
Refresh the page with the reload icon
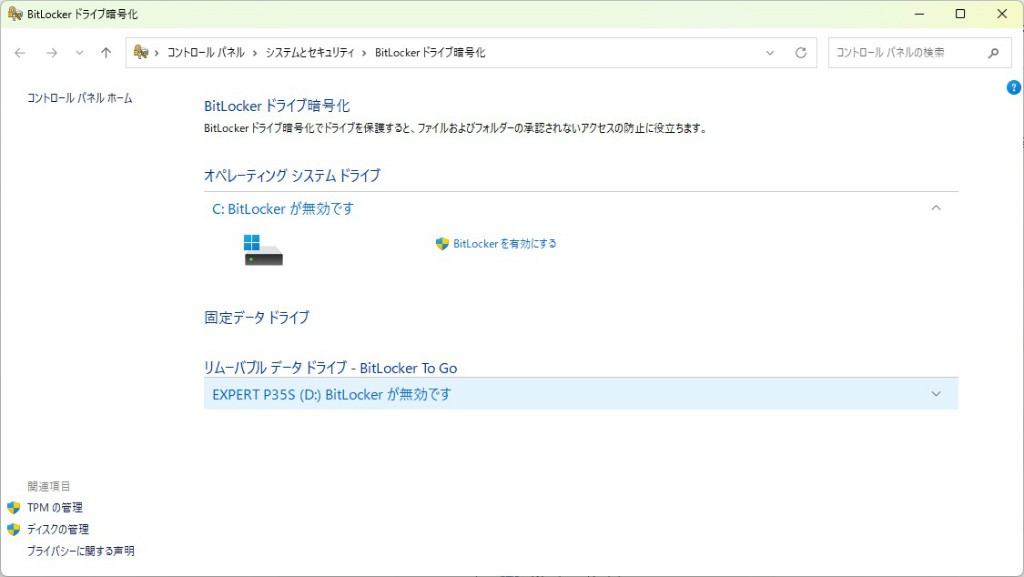click(x=801, y=53)
